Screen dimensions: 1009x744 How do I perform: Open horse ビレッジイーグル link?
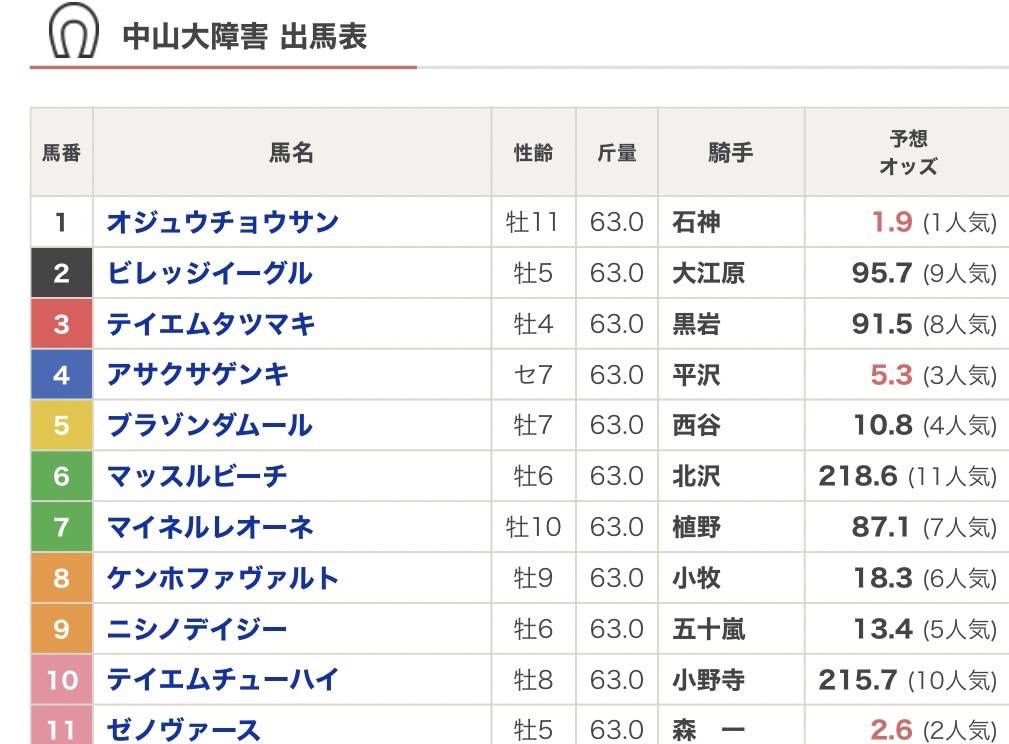coord(209,273)
